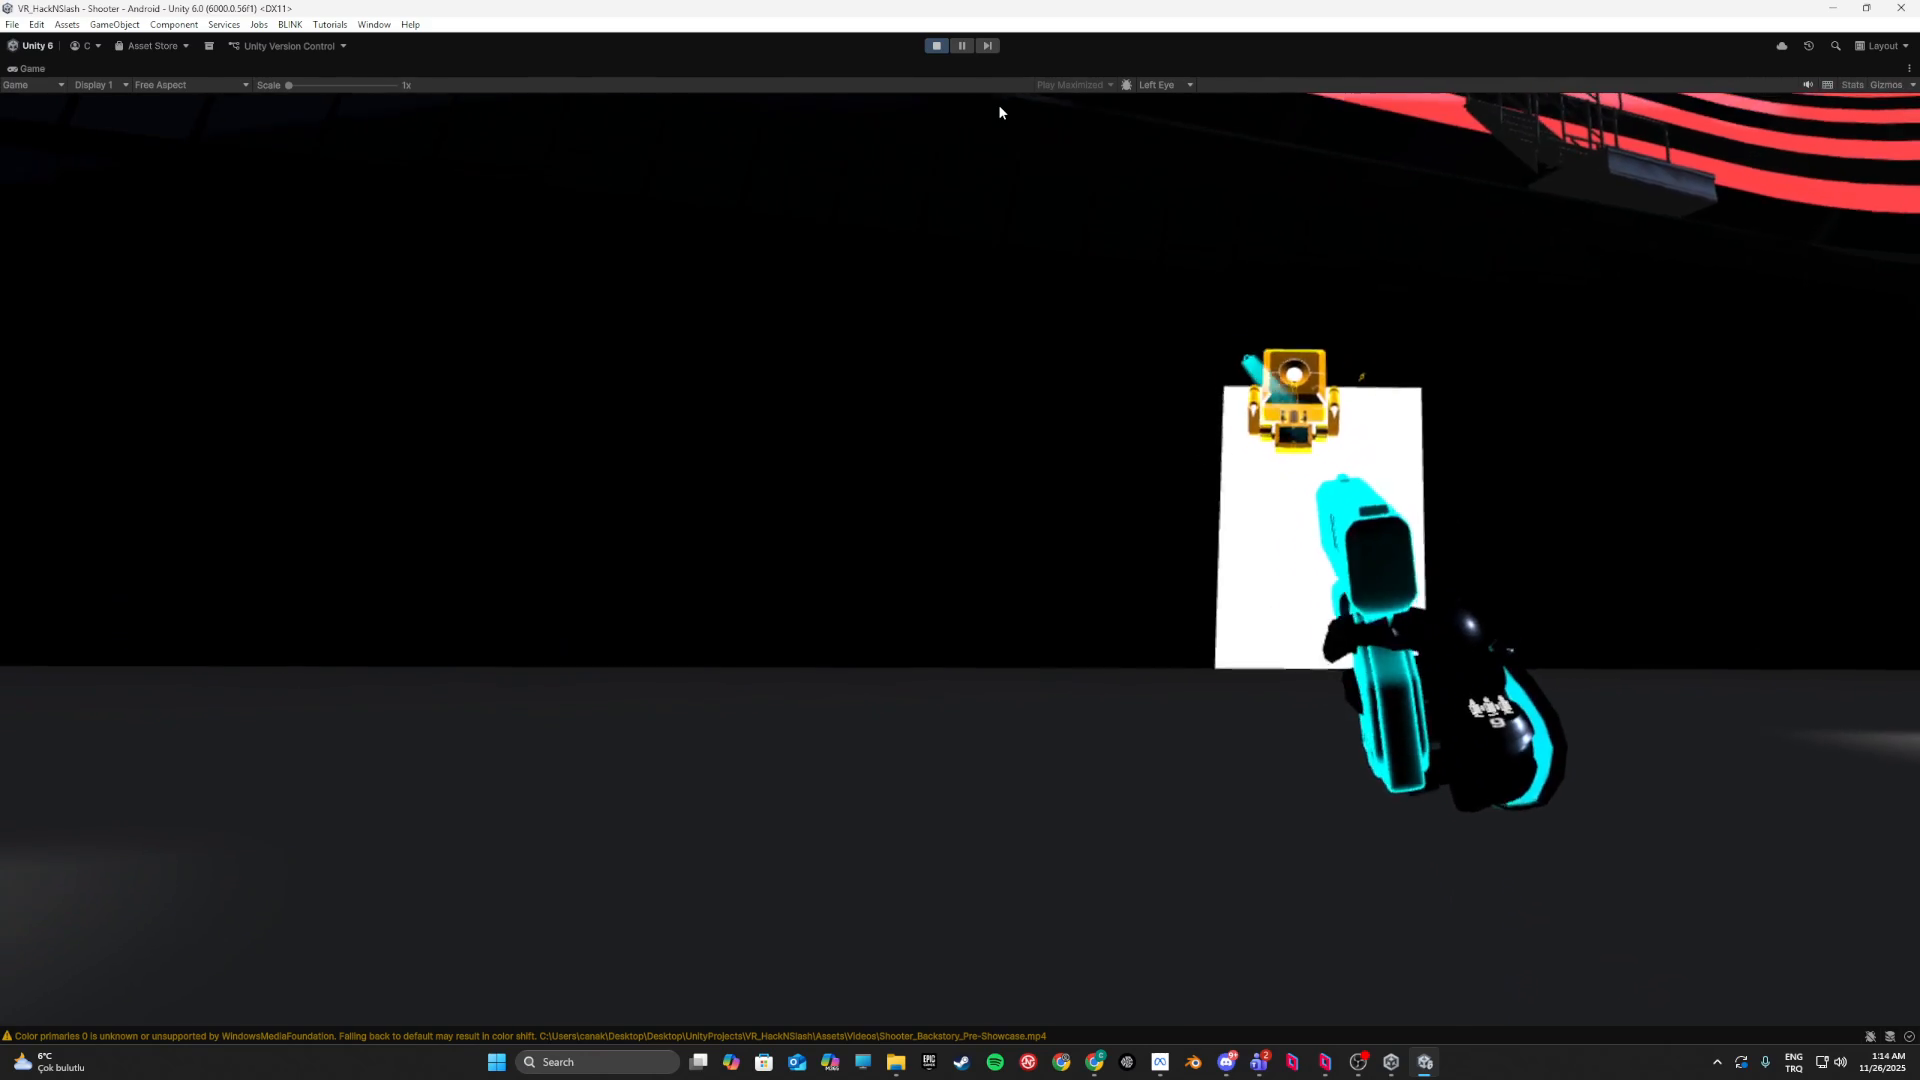Screen dimensions: 1920x1080
Task: Open the Asset Store button
Action: 152,46
